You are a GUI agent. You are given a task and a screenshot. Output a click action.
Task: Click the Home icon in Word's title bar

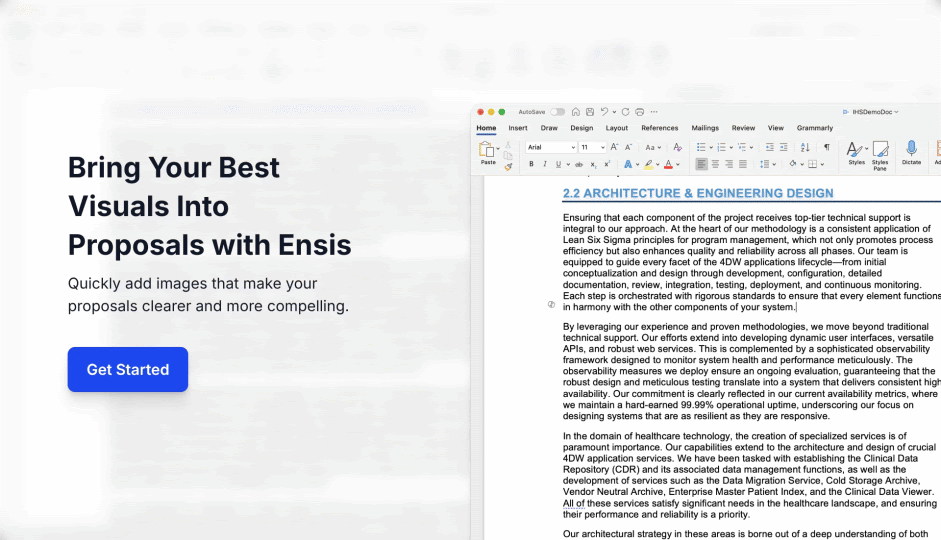[576, 112]
